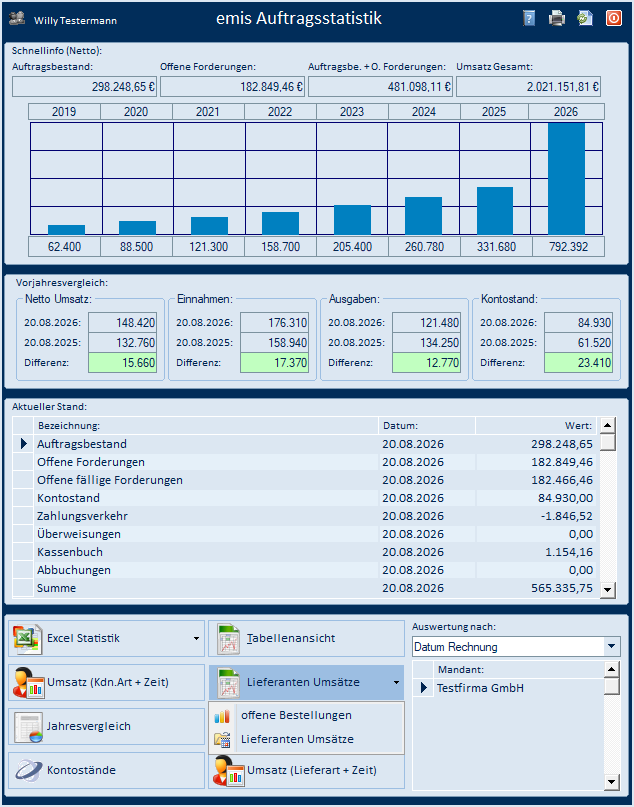
Task: Click the refresh document icon
Action: click(x=585, y=19)
